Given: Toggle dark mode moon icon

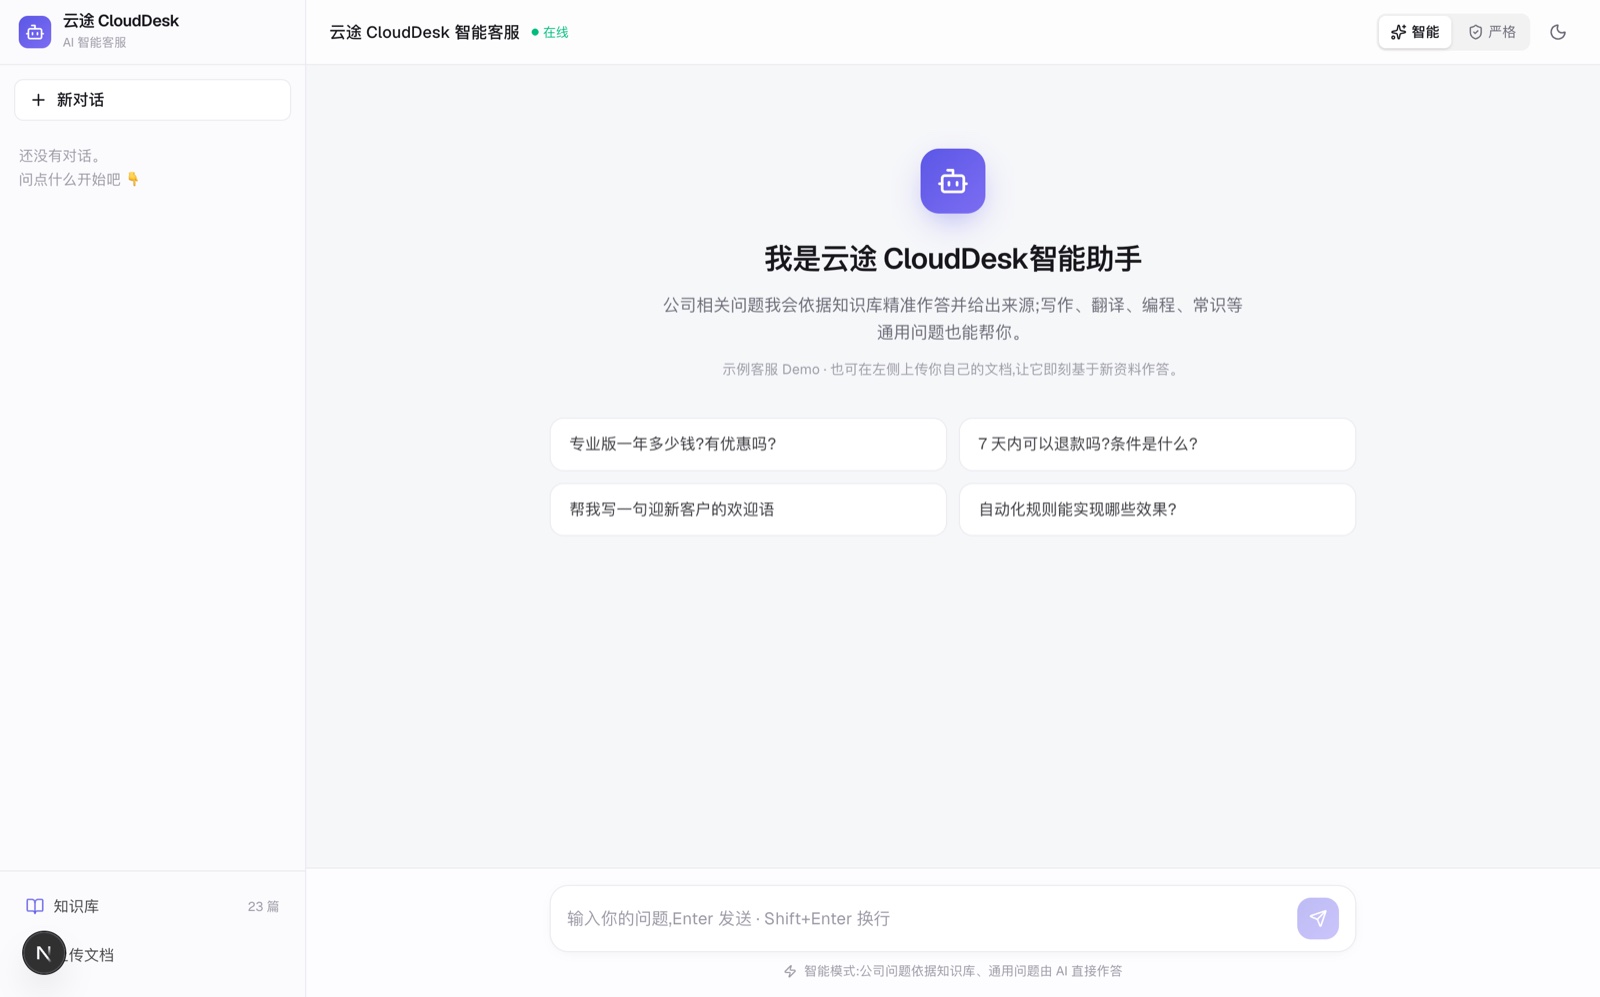Looking at the screenshot, I should coord(1558,32).
